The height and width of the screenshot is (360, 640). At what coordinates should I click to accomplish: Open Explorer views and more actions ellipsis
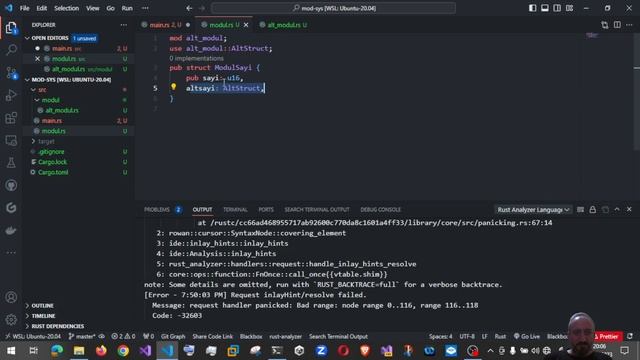point(124,25)
